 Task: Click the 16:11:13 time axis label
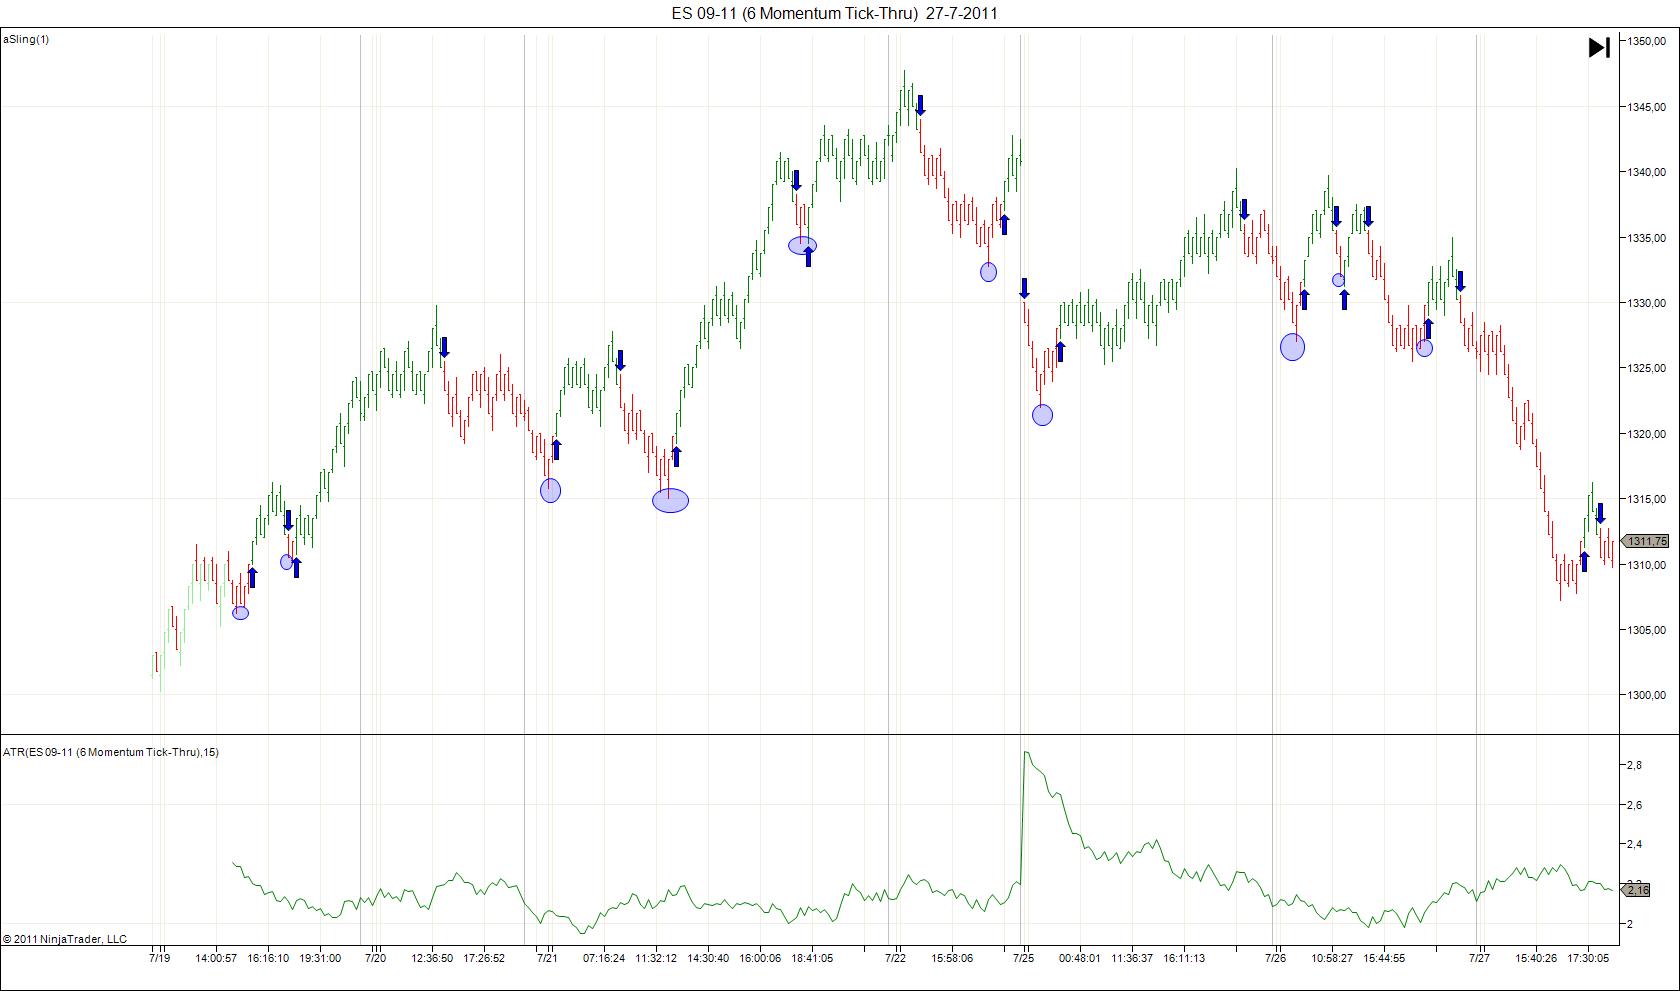[1184, 958]
